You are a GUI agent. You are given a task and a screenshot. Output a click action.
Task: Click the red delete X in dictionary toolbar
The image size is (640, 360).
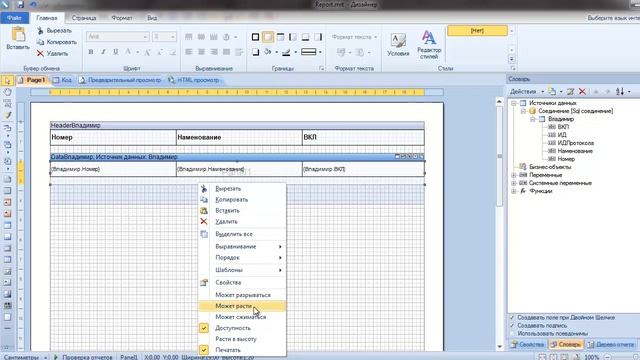582,91
